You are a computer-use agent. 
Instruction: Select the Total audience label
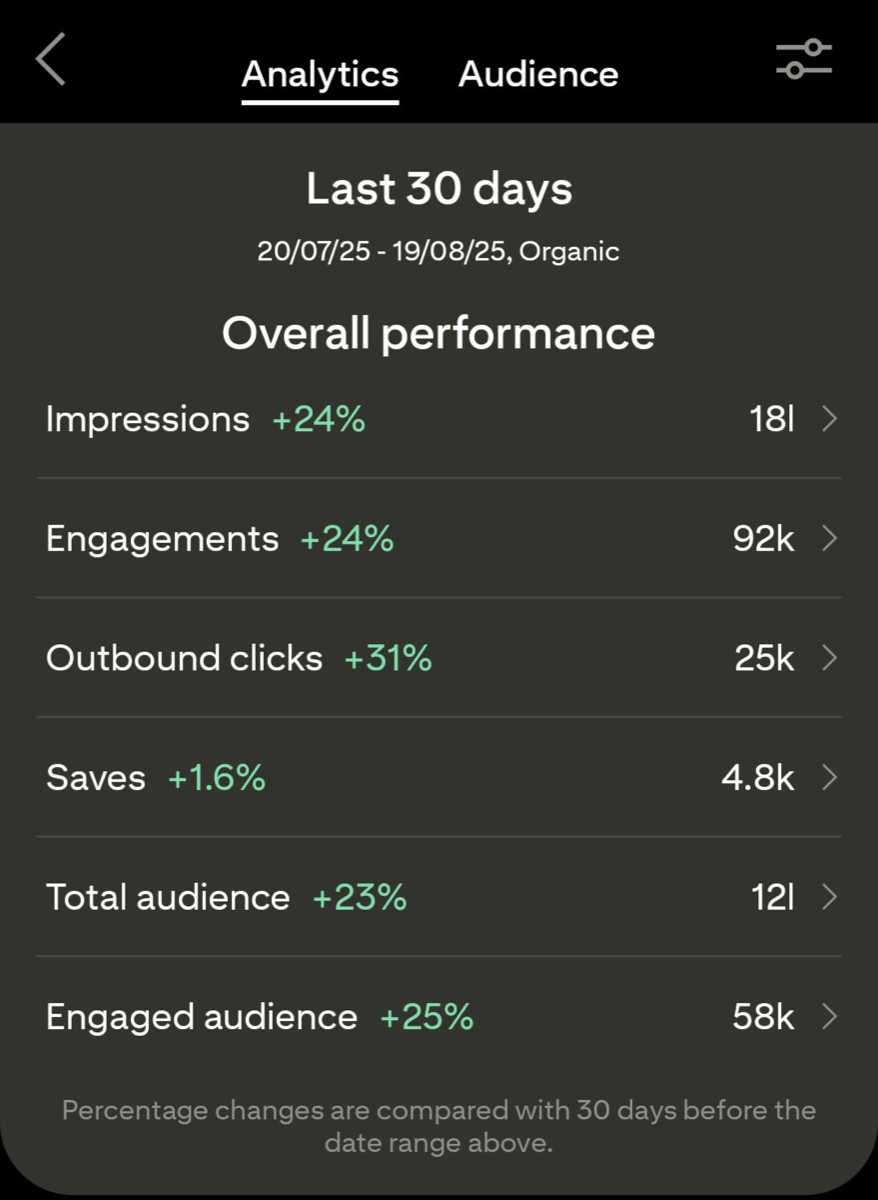point(168,897)
